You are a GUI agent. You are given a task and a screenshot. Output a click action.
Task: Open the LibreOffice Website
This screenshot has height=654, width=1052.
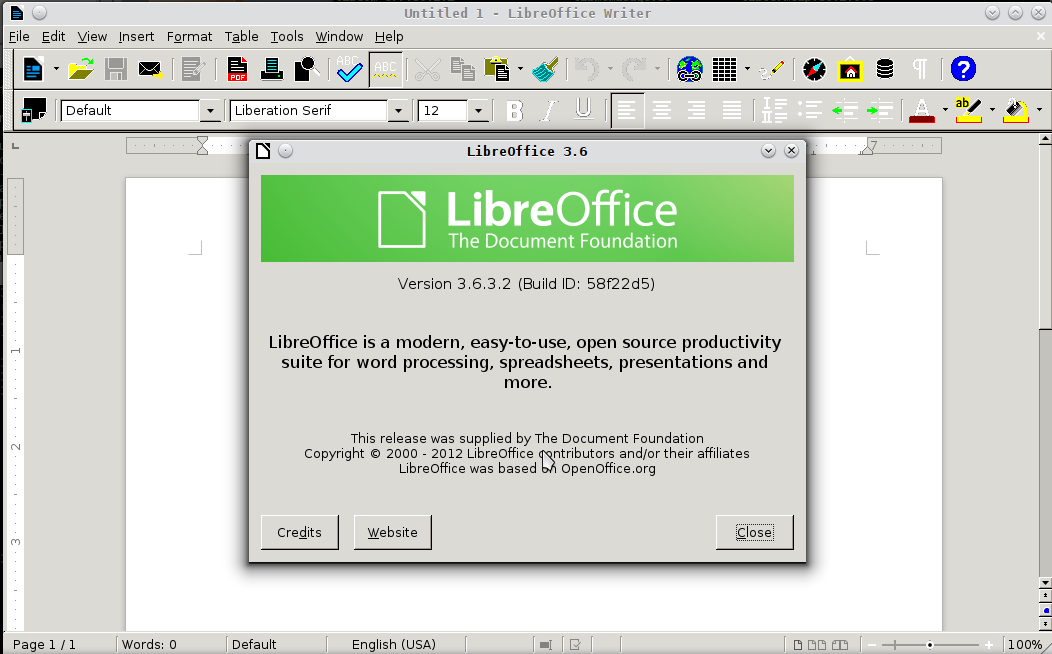tap(392, 532)
